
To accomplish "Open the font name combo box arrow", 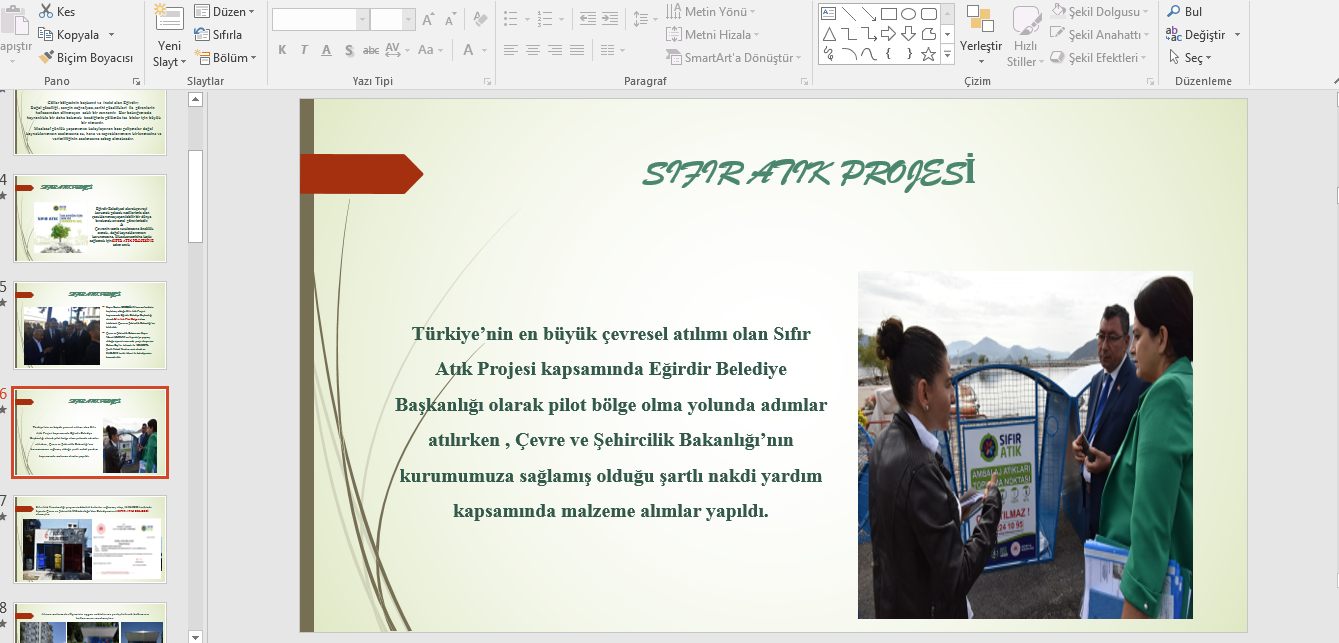I will (x=363, y=19).
